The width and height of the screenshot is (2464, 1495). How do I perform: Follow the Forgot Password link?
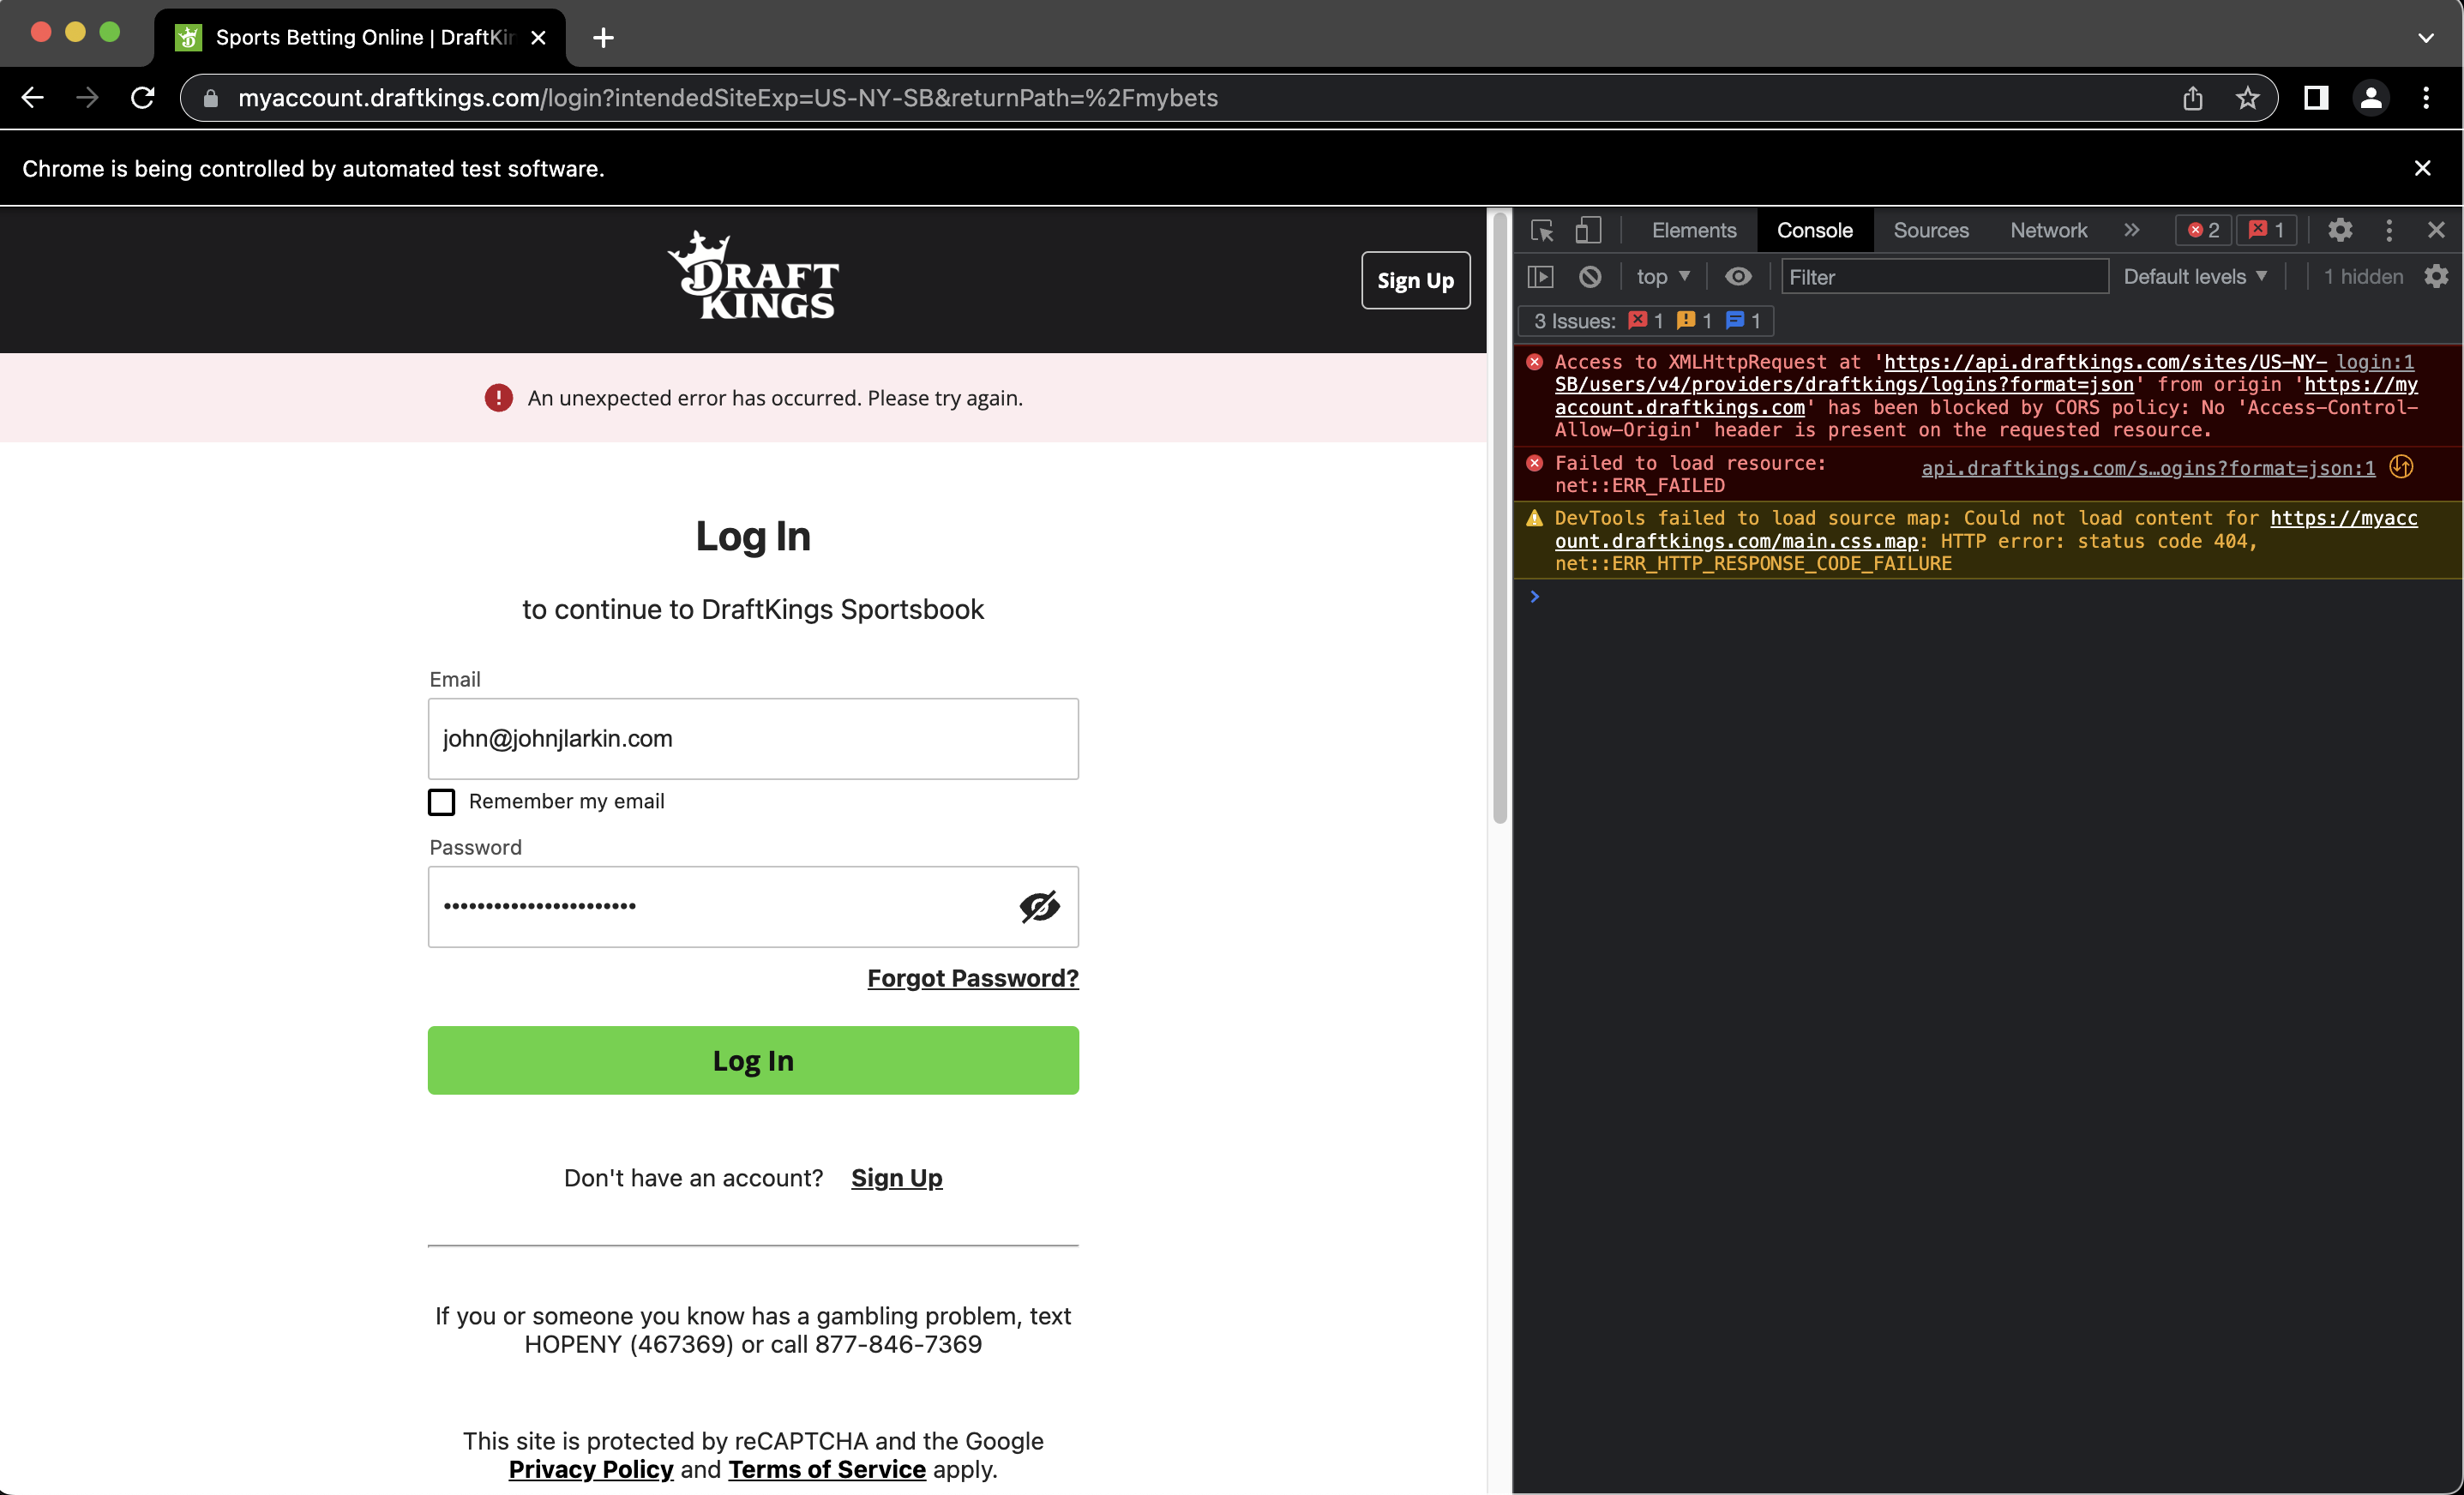click(972, 978)
